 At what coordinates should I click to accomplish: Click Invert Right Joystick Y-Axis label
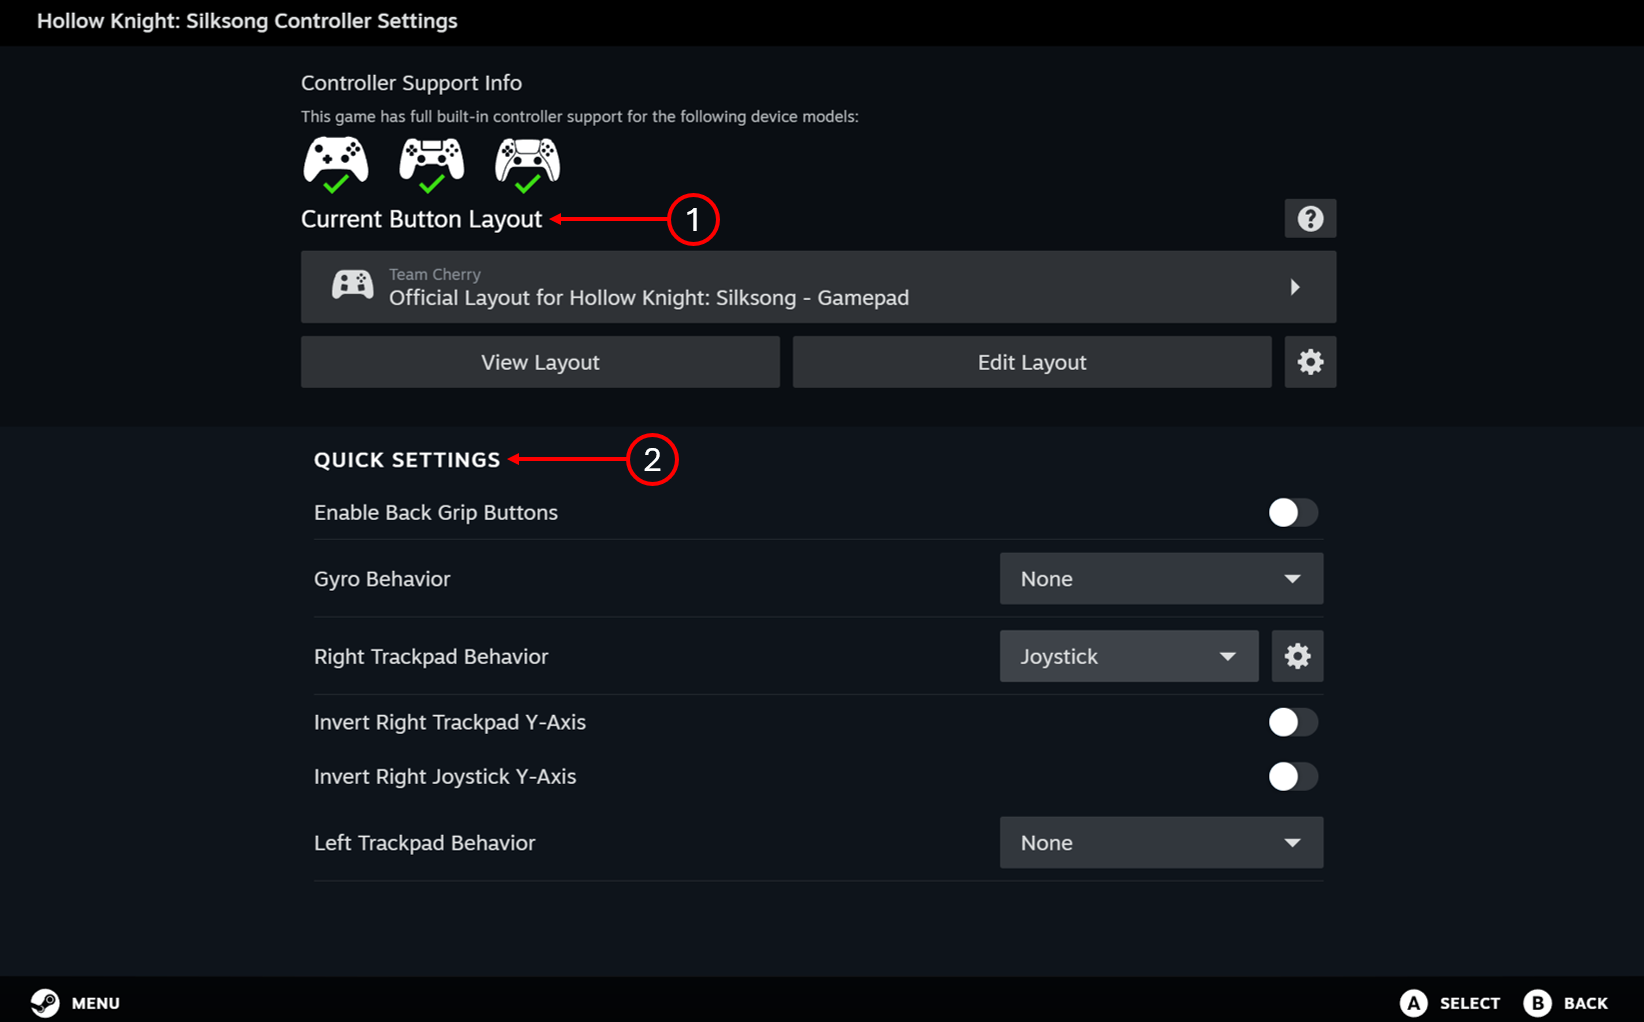445,777
